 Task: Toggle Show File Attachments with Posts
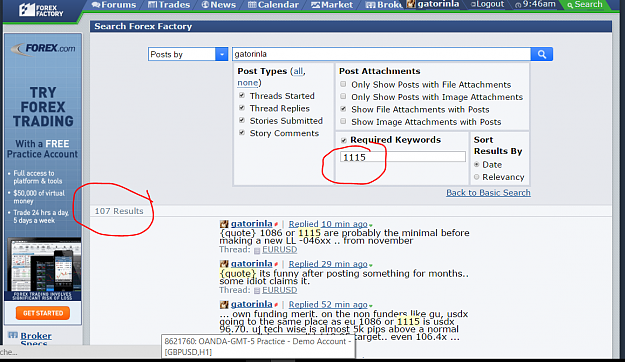343,109
